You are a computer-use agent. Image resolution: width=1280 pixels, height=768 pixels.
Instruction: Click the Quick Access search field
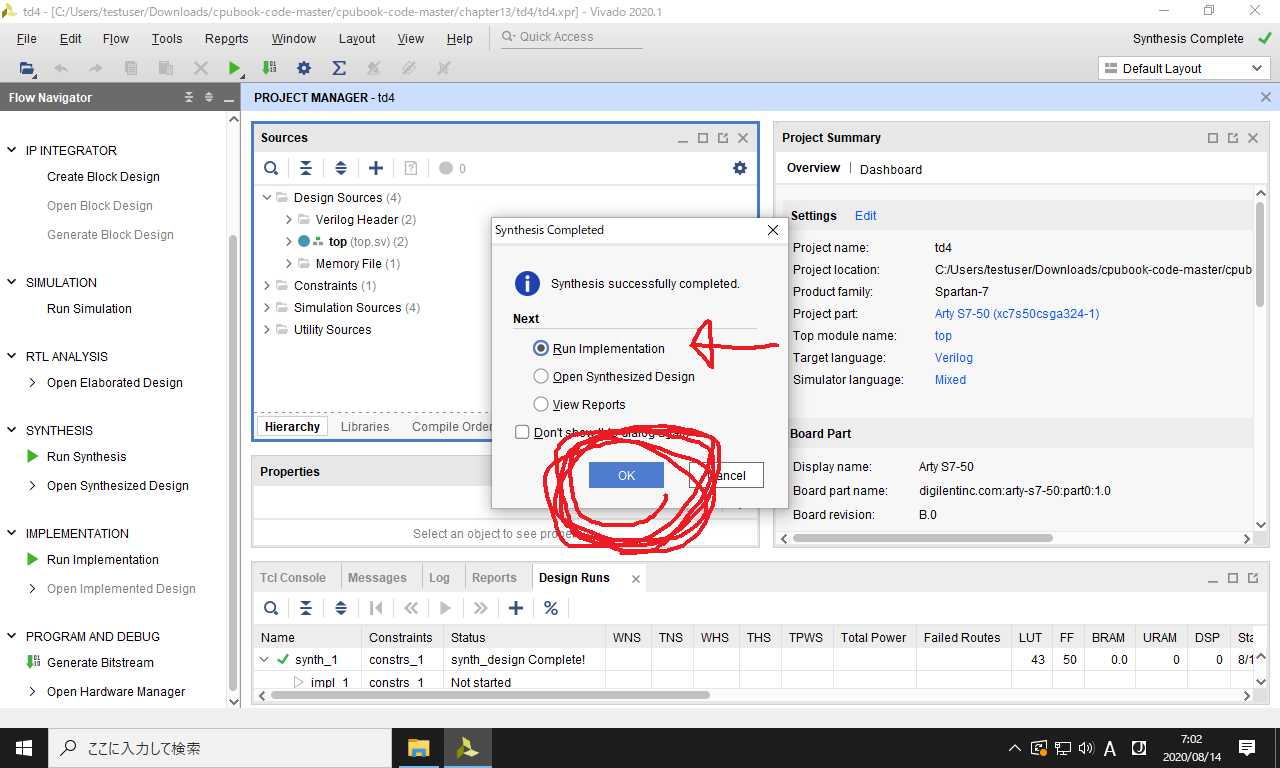pos(572,37)
